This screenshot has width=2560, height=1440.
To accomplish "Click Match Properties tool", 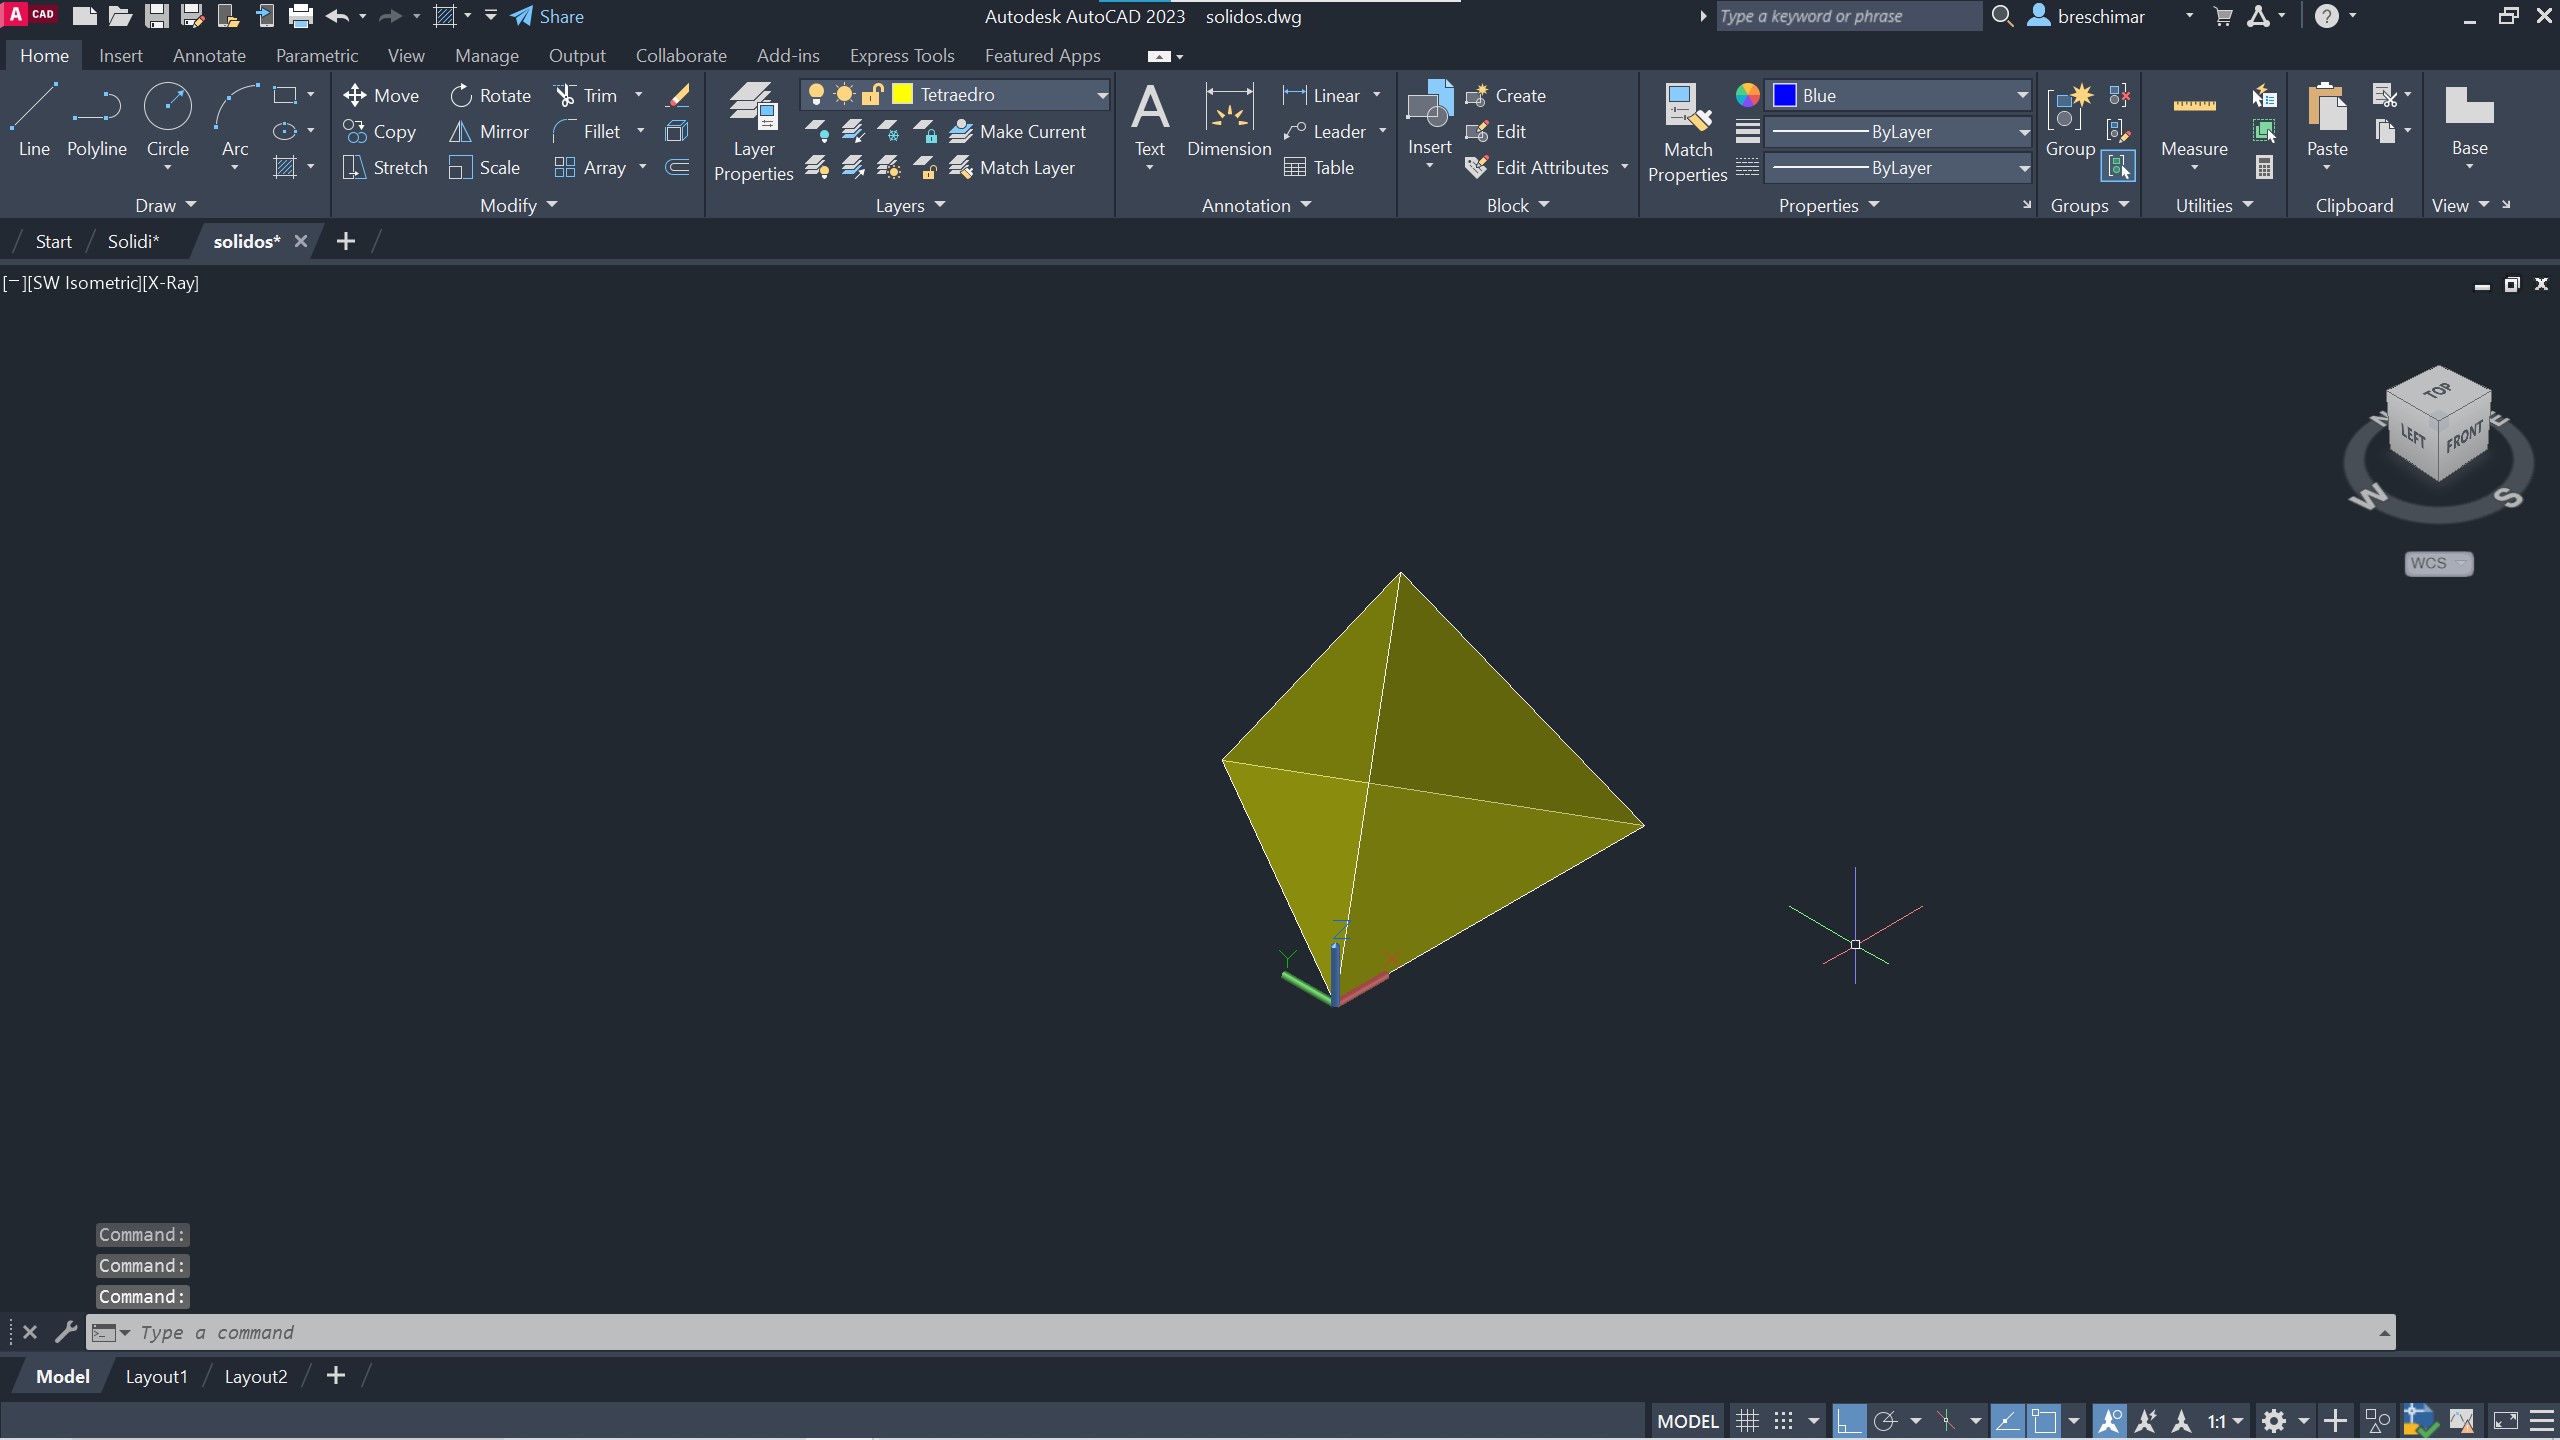I will [x=1687, y=132].
